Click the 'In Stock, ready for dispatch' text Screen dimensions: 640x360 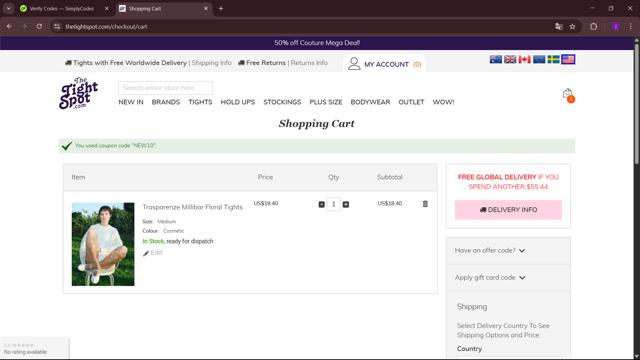click(178, 241)
